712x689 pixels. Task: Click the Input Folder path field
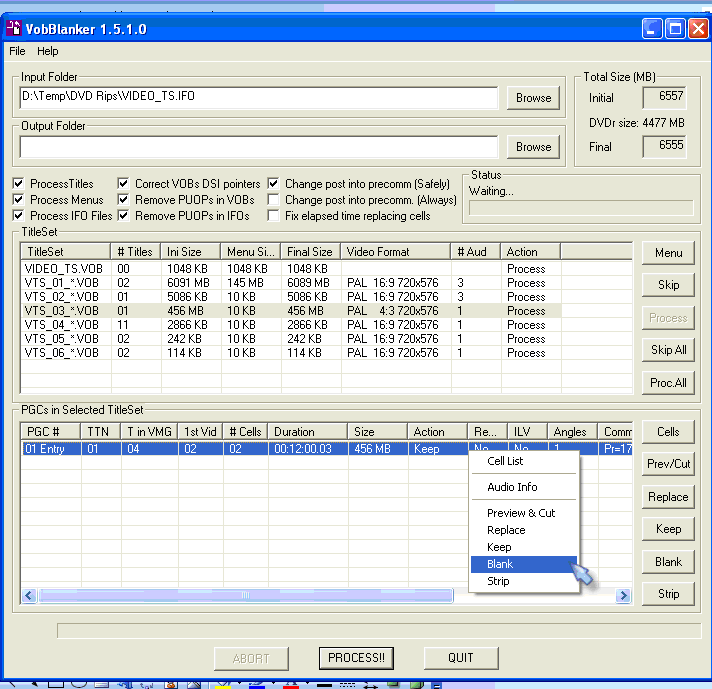tap(259, 98)
